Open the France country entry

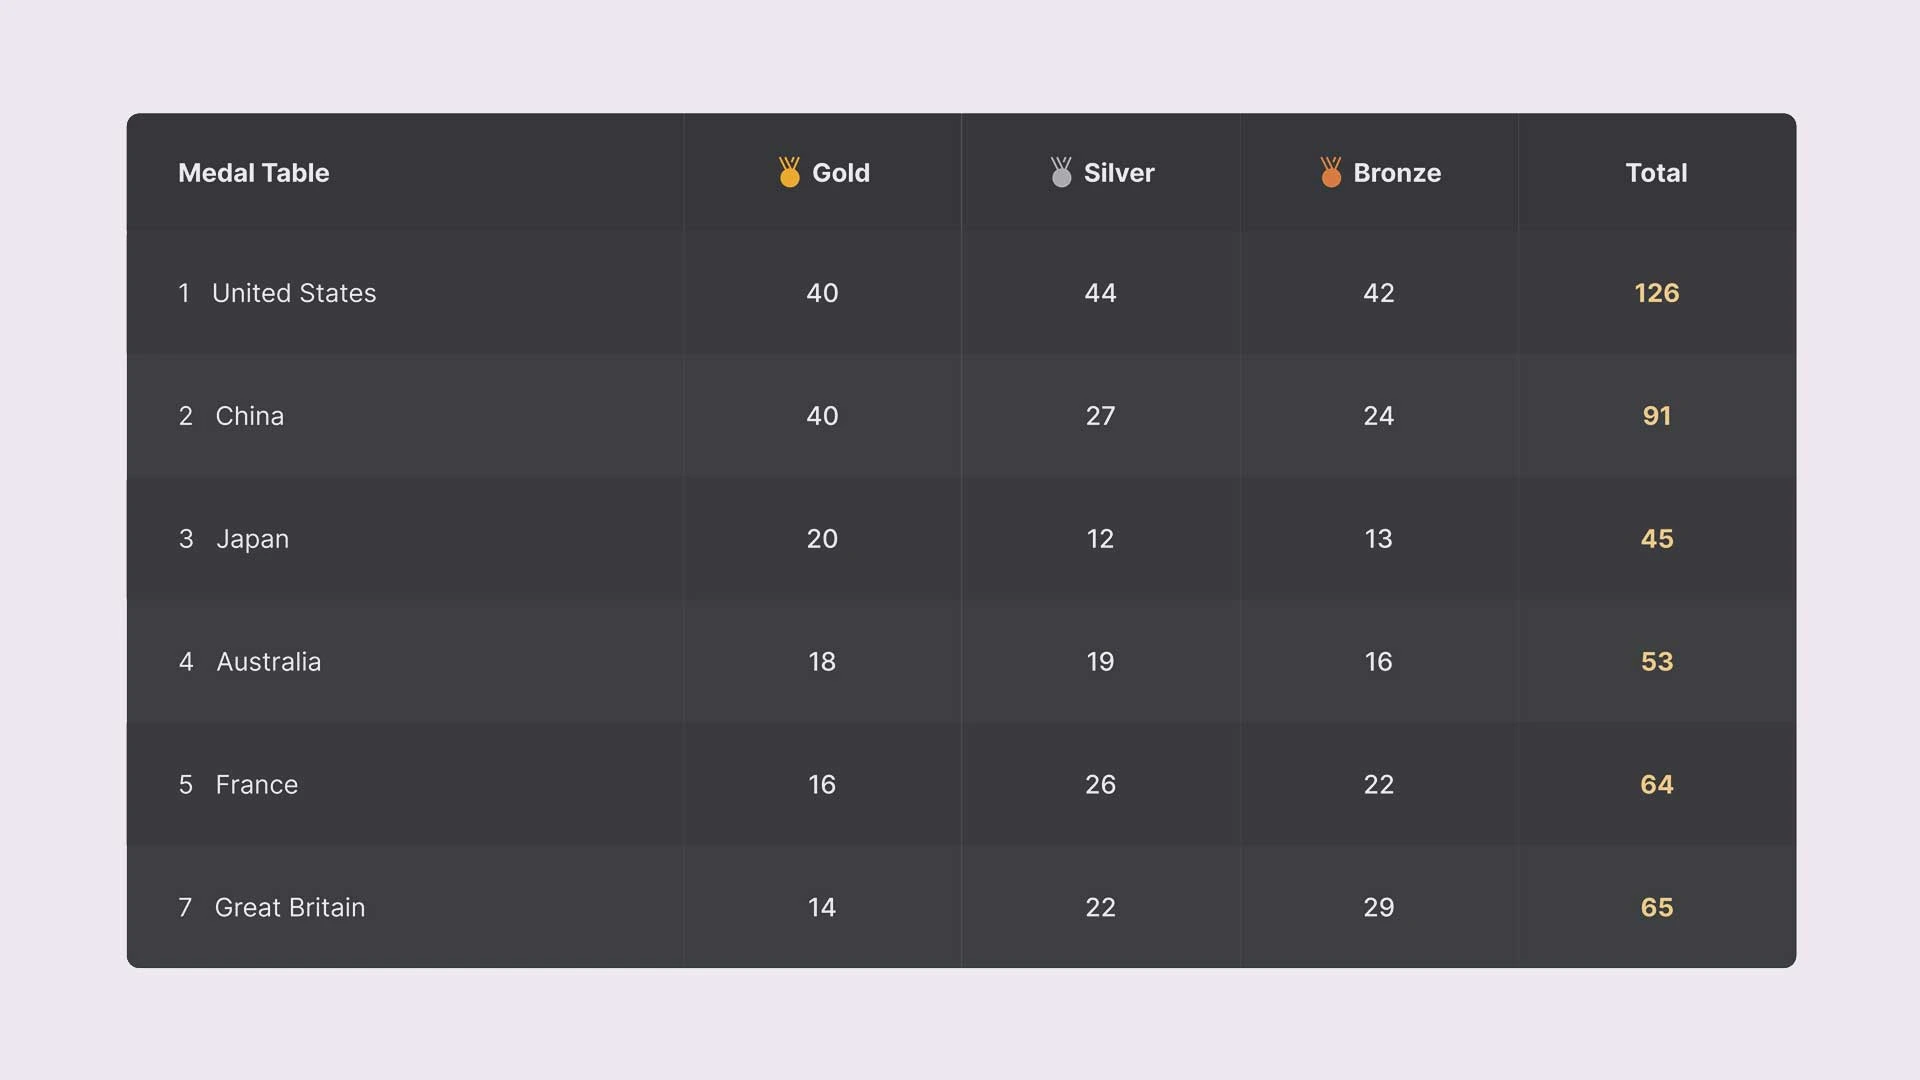click(x=256, y=785)
